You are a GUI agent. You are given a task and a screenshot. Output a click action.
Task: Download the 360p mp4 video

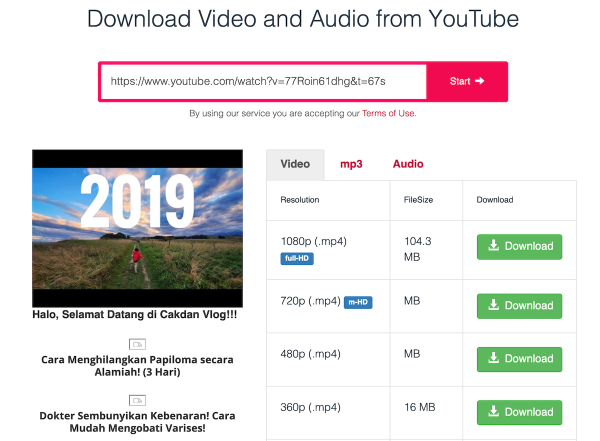point(519,412)
